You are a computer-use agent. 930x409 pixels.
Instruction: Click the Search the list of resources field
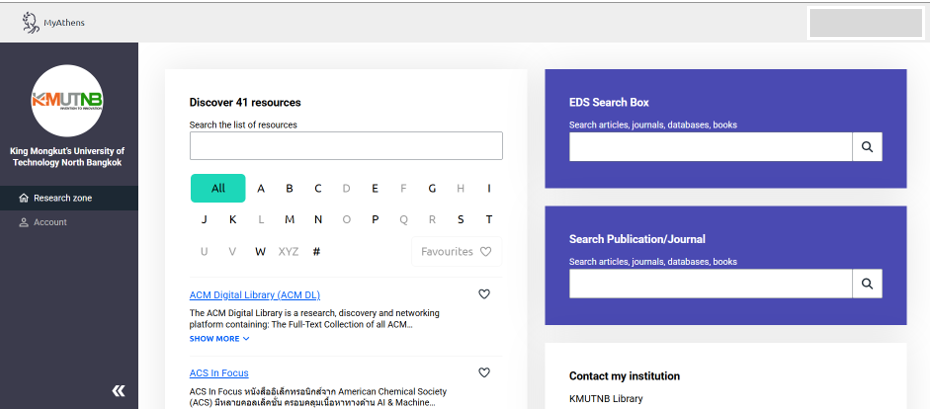(346, 146)
